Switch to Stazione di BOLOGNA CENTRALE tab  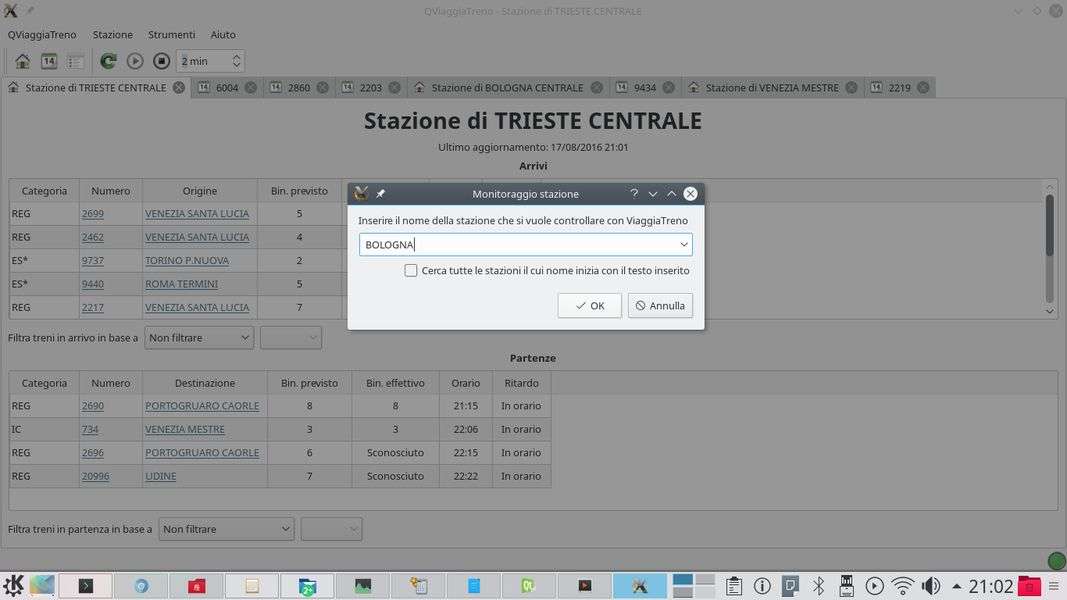(506, 88)
